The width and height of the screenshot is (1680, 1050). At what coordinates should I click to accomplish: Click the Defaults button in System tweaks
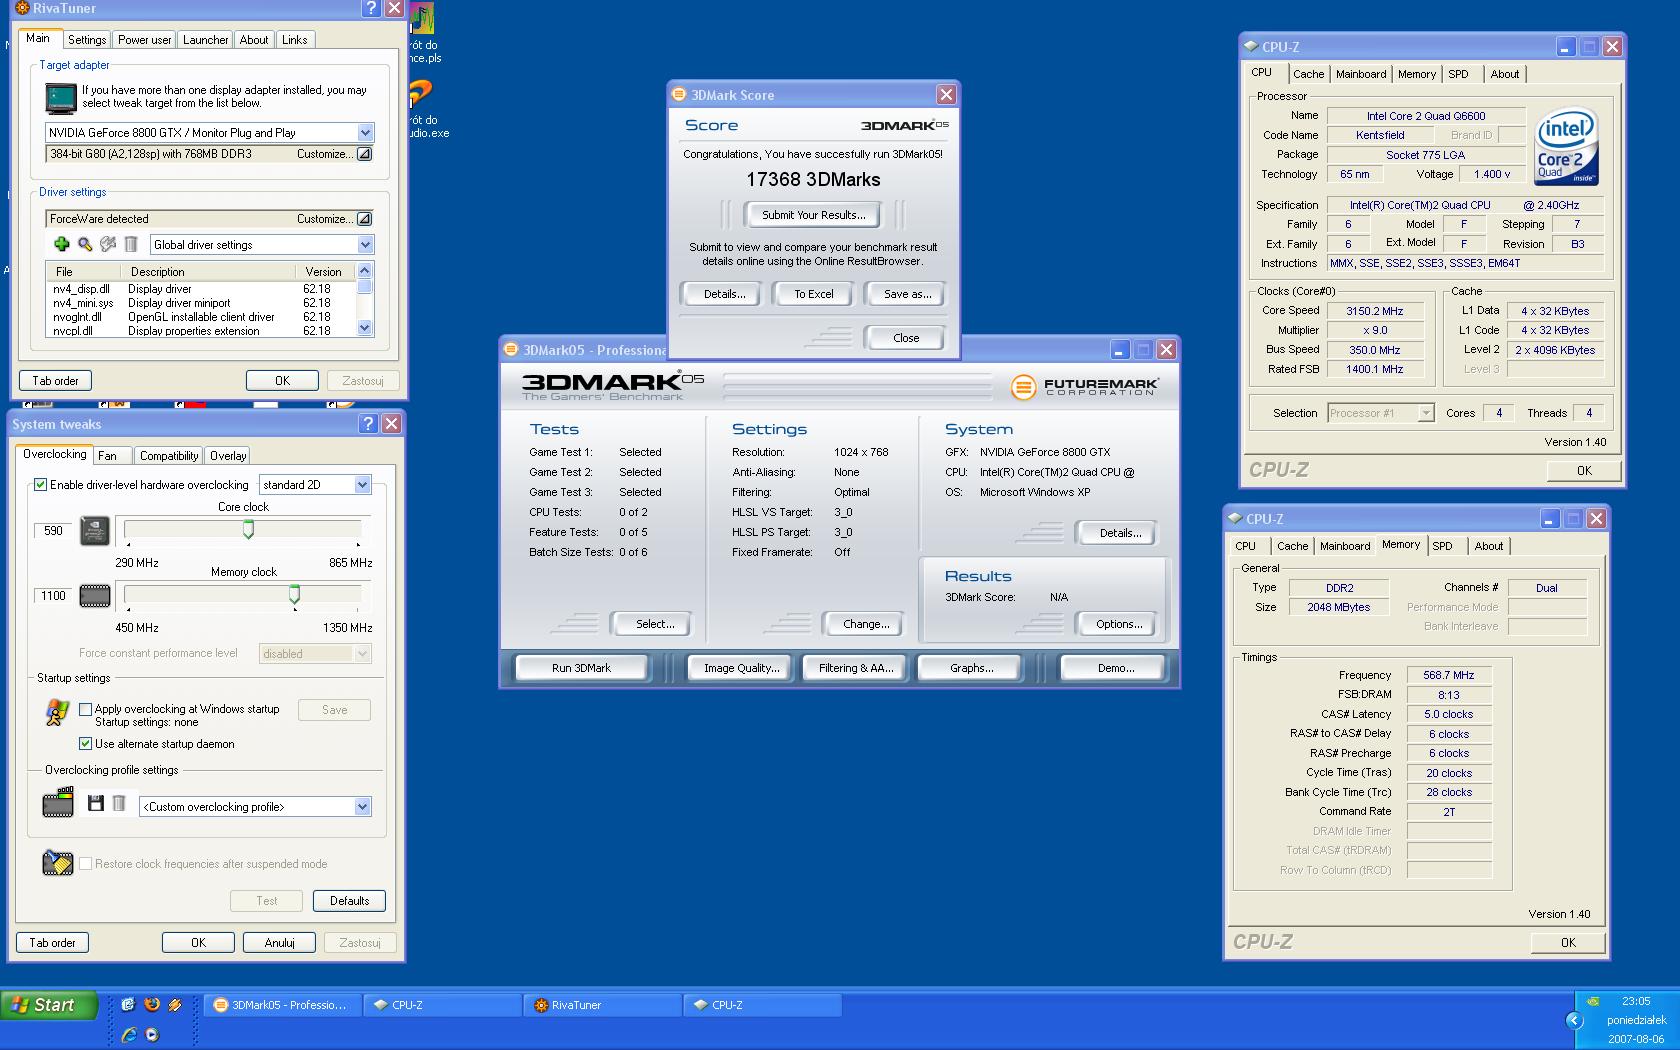tap(349, 901)
